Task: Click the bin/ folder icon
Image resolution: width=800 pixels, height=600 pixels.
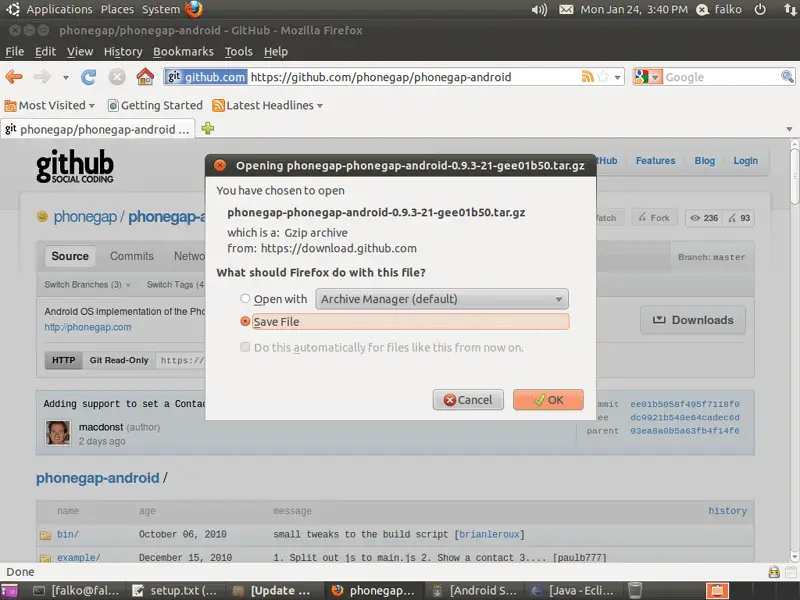Action: click(45, 535)
